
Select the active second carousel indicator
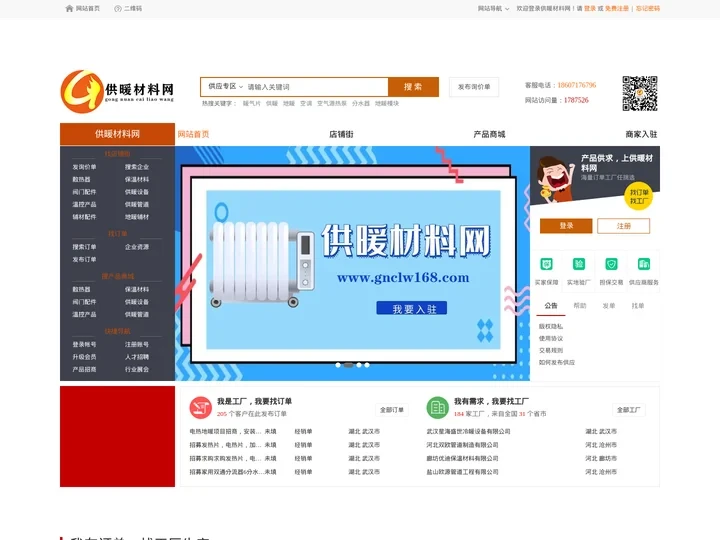[349, 365]
